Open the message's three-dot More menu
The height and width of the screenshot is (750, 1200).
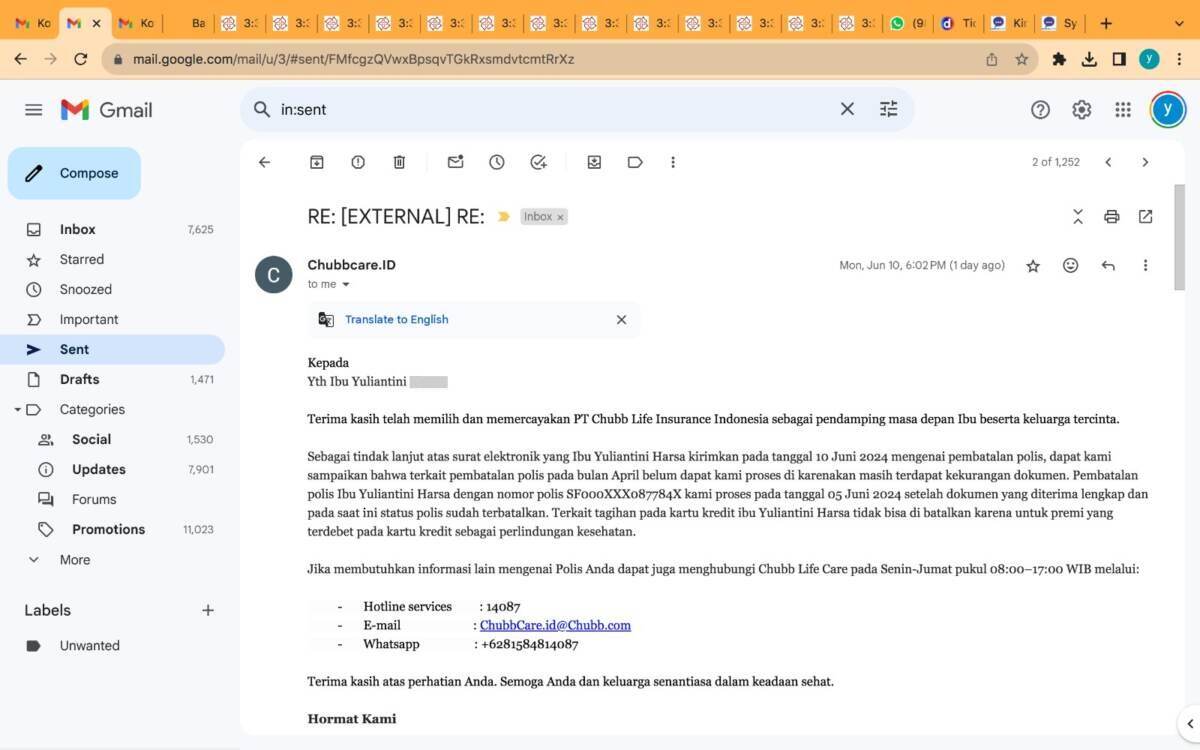click(1145, 266)
